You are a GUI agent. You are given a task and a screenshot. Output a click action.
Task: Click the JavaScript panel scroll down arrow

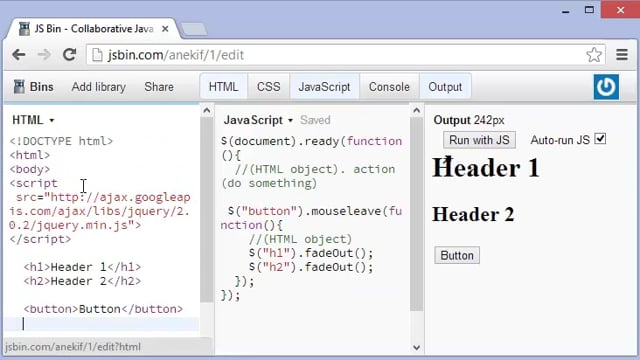coord(416,348)
